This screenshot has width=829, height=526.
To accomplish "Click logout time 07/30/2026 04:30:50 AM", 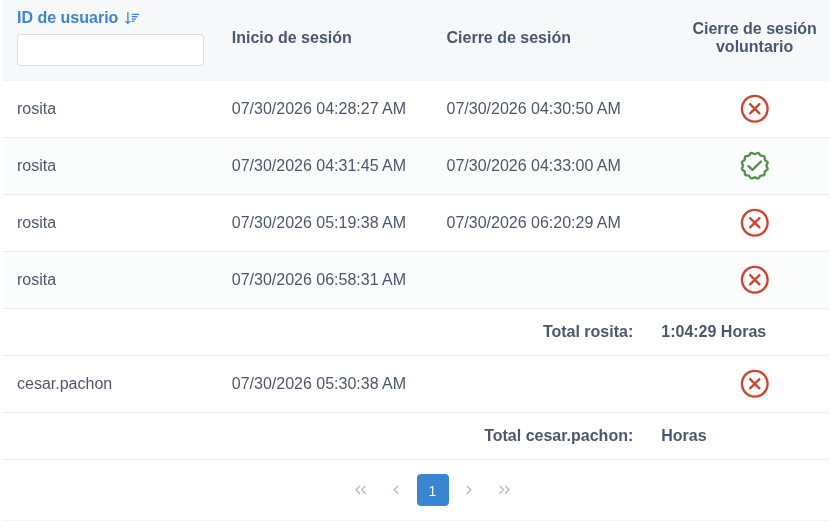I will 533,108.
